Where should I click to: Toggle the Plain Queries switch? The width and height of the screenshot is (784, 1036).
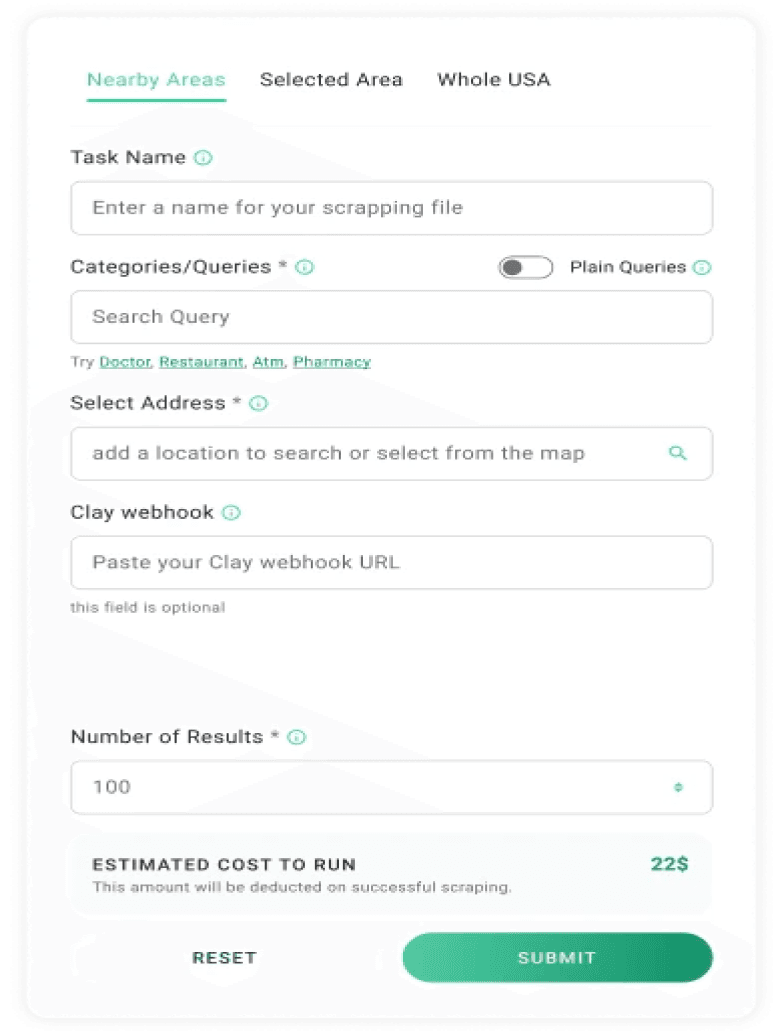(x=526, y=268)
